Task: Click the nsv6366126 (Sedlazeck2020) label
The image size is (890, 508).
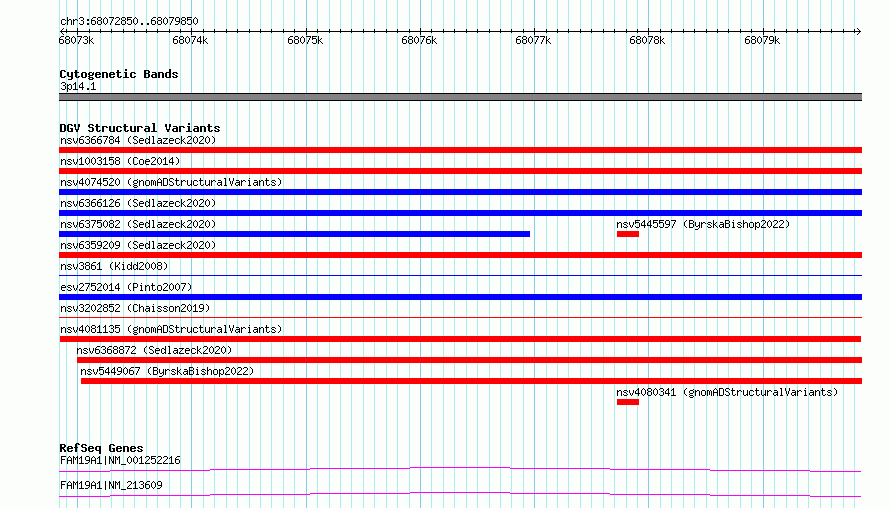Action: 138,203
